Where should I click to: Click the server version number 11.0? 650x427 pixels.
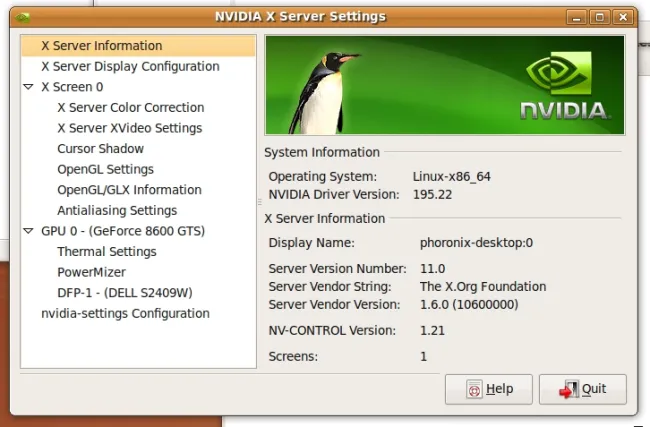[x=432, y=269]
